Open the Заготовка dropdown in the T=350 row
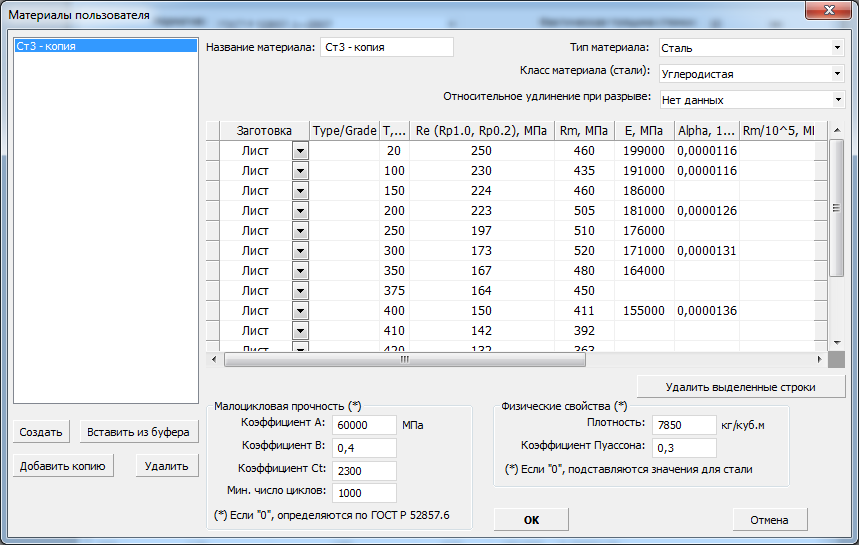 tap(300, 271)
